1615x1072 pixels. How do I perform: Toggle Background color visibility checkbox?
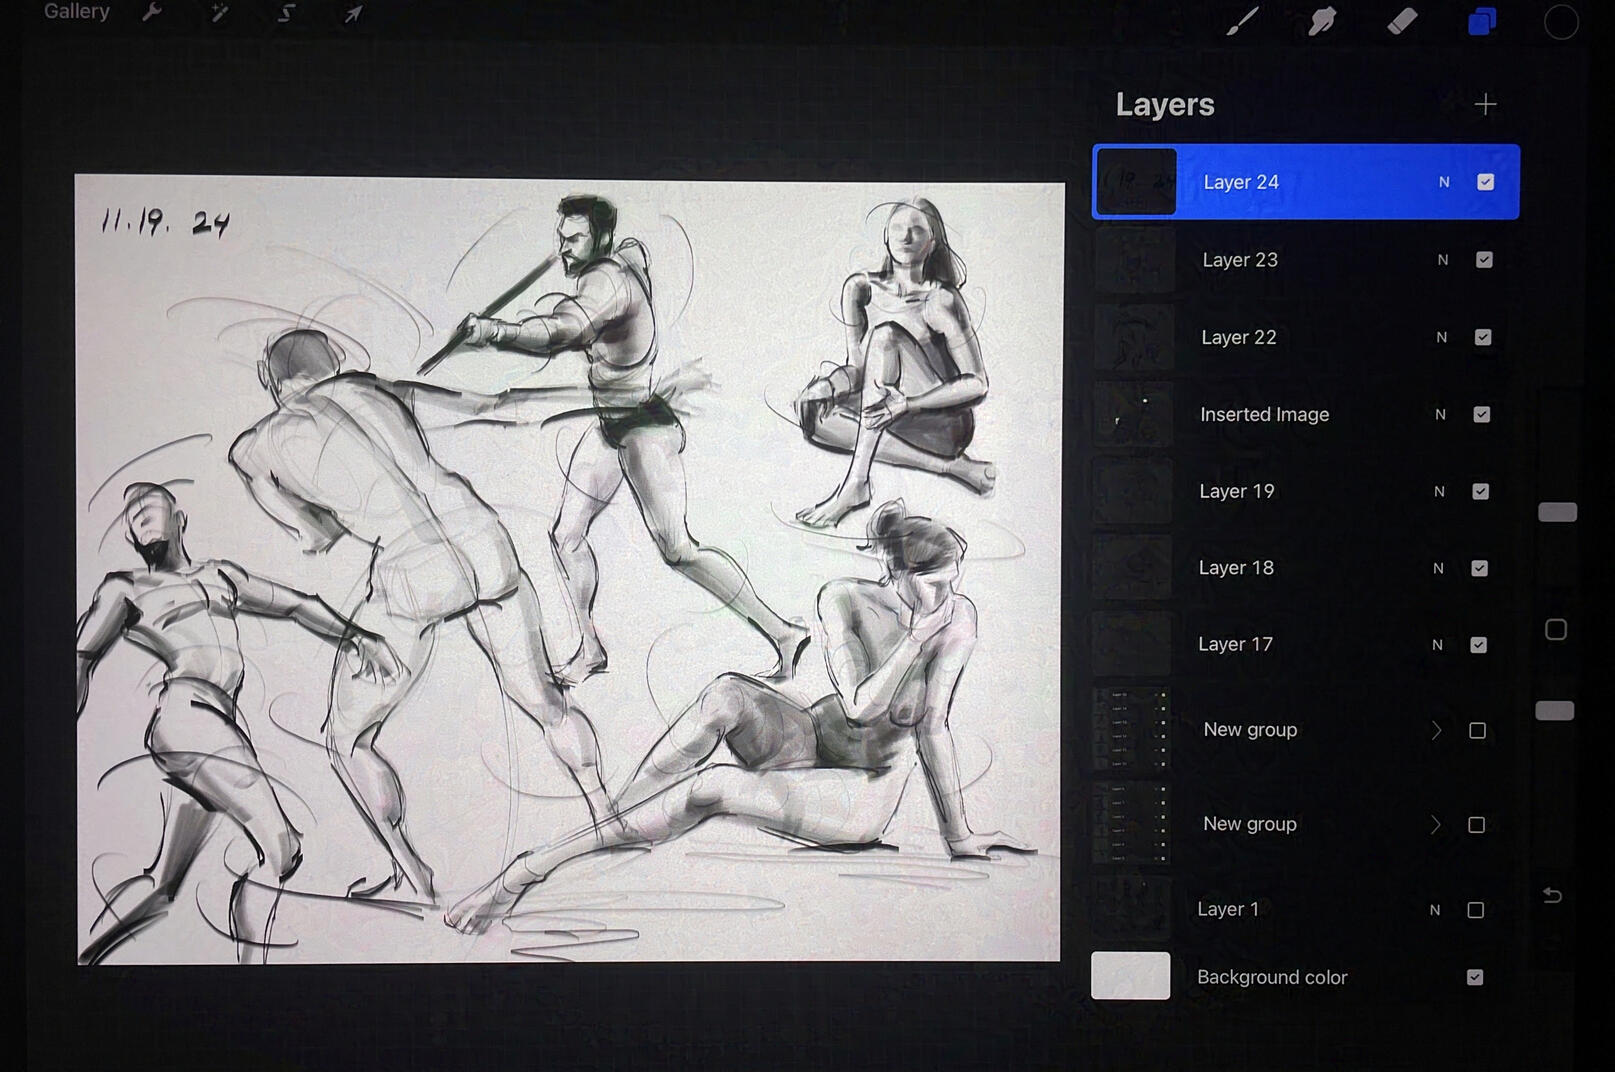1475,977
